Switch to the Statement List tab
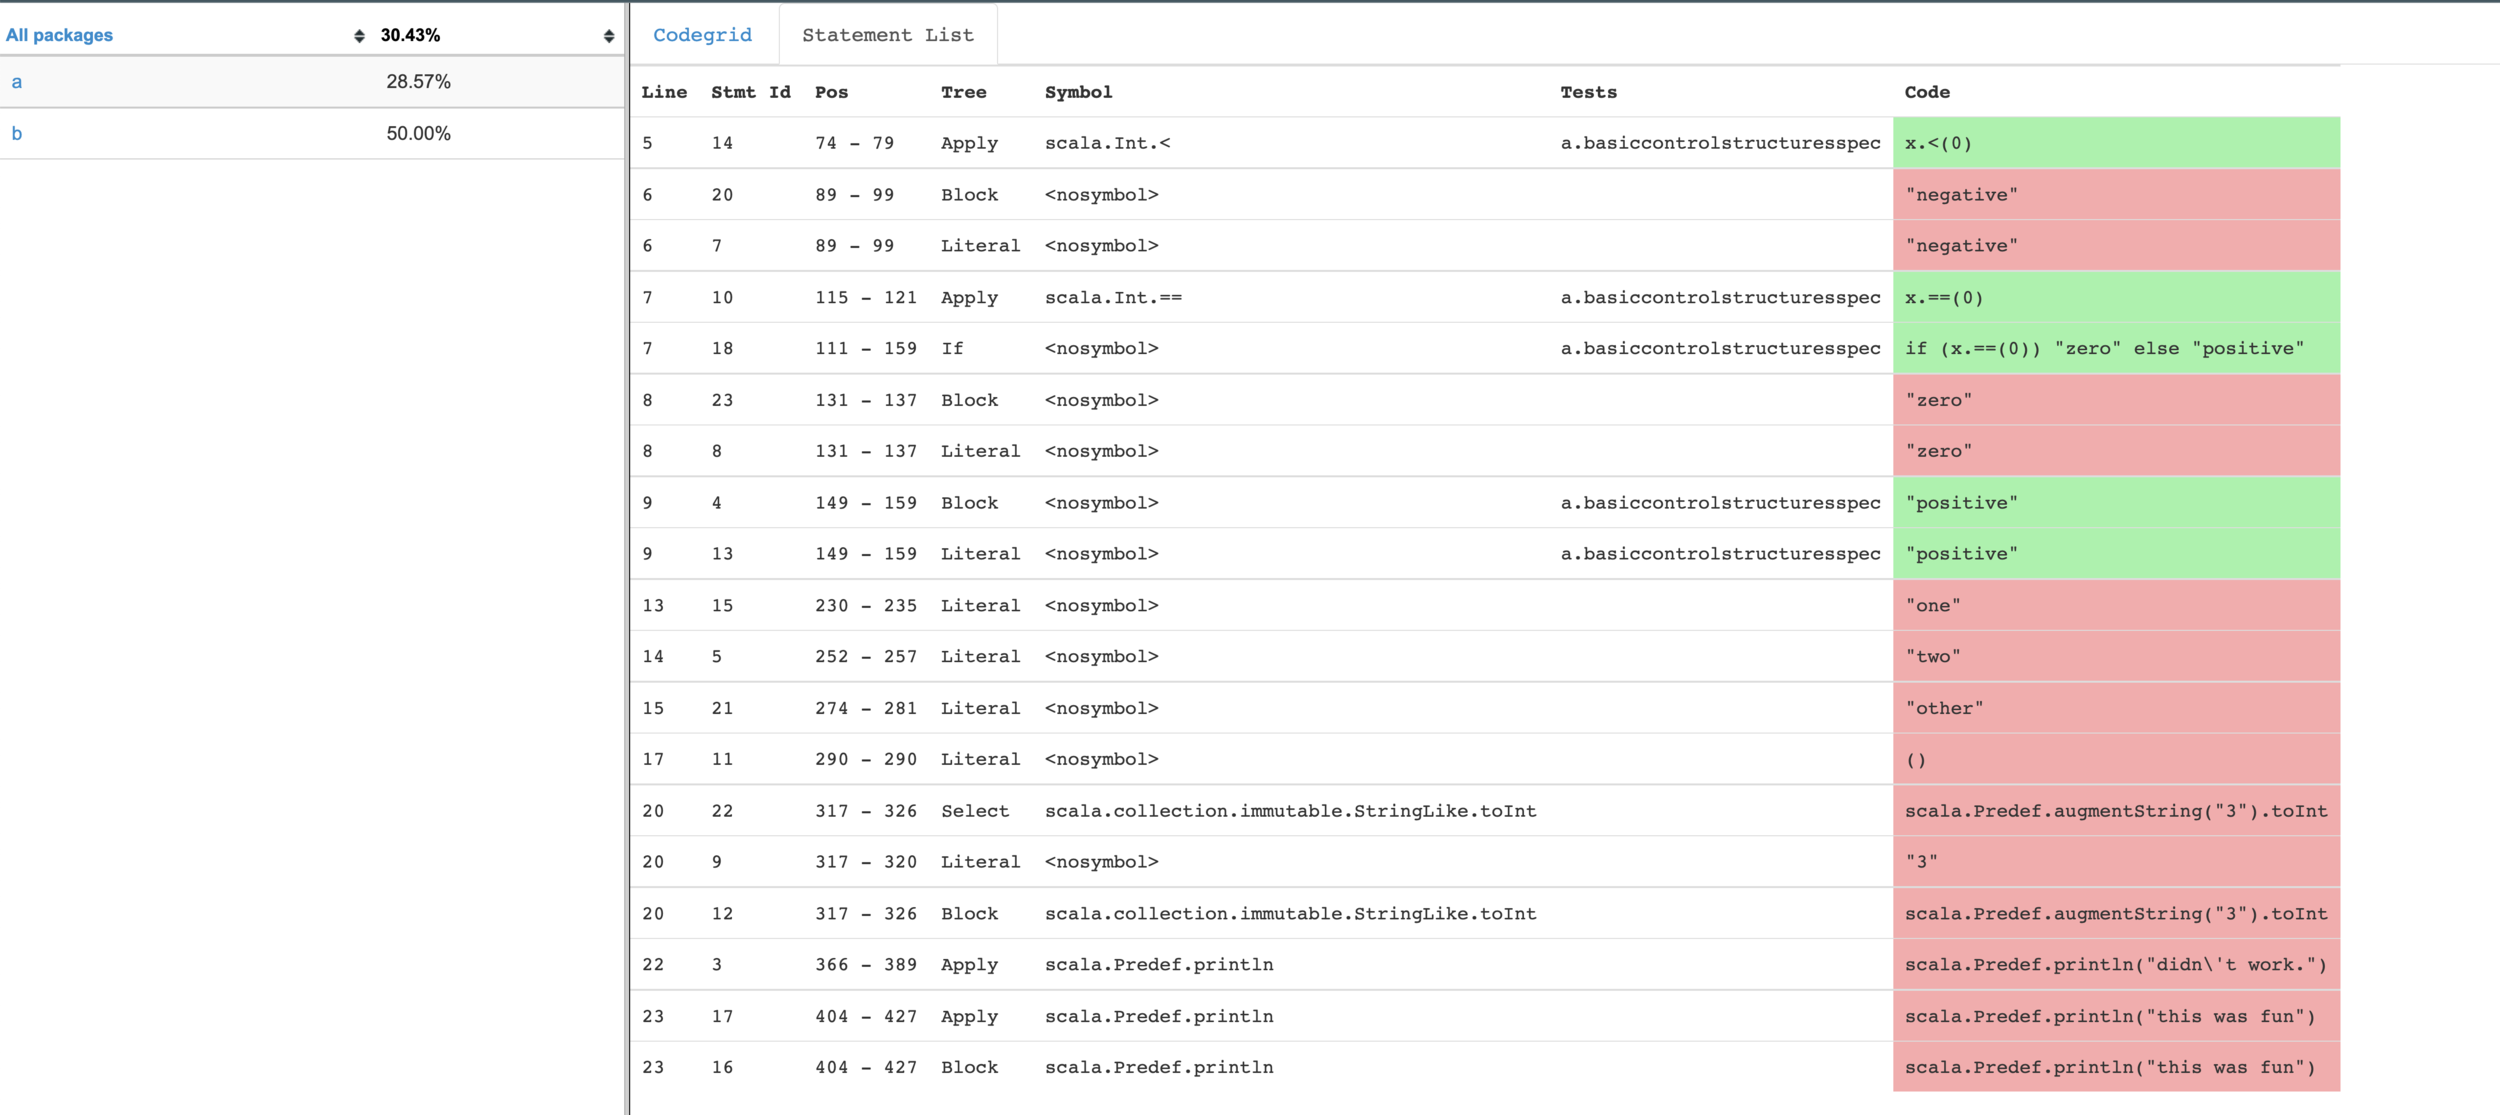2500x1115 pixels. click(x=887, y=35)
